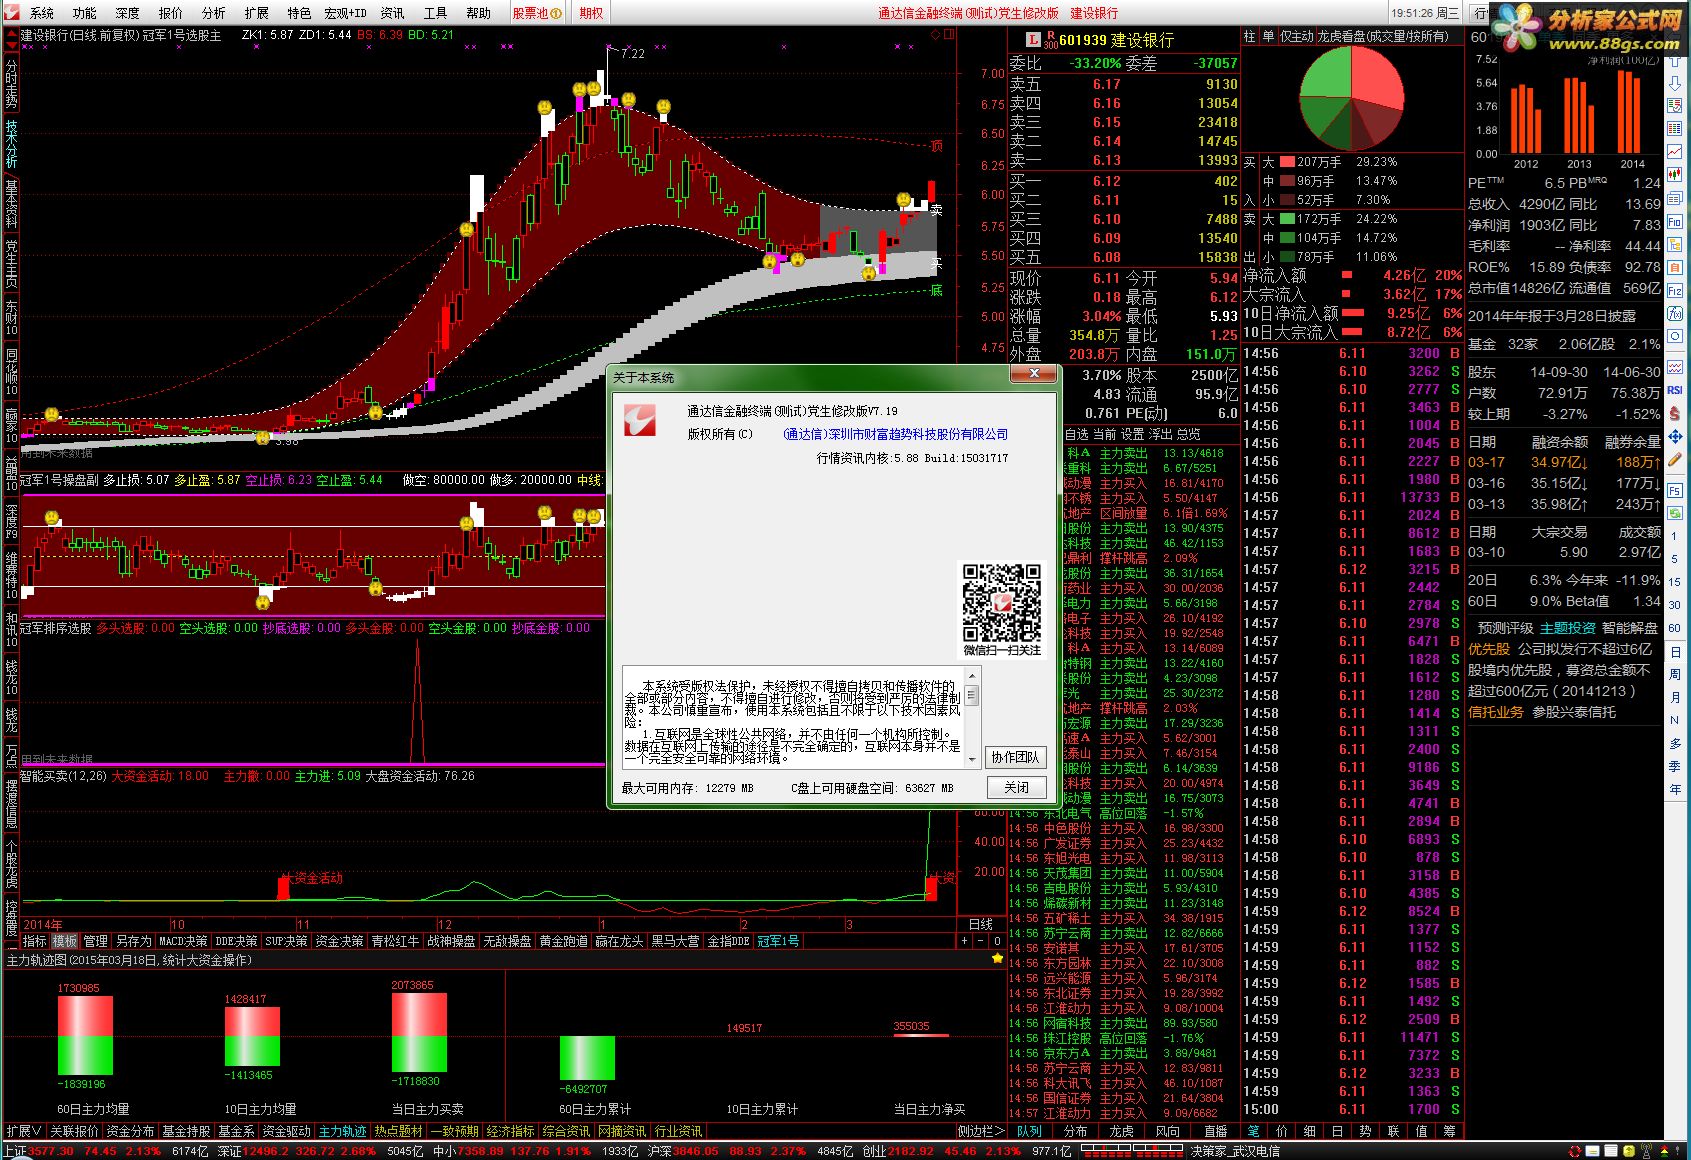
Task: Click the envelope message icon in status bar
Action: pyautogui.click(x=1592, y=1151)
